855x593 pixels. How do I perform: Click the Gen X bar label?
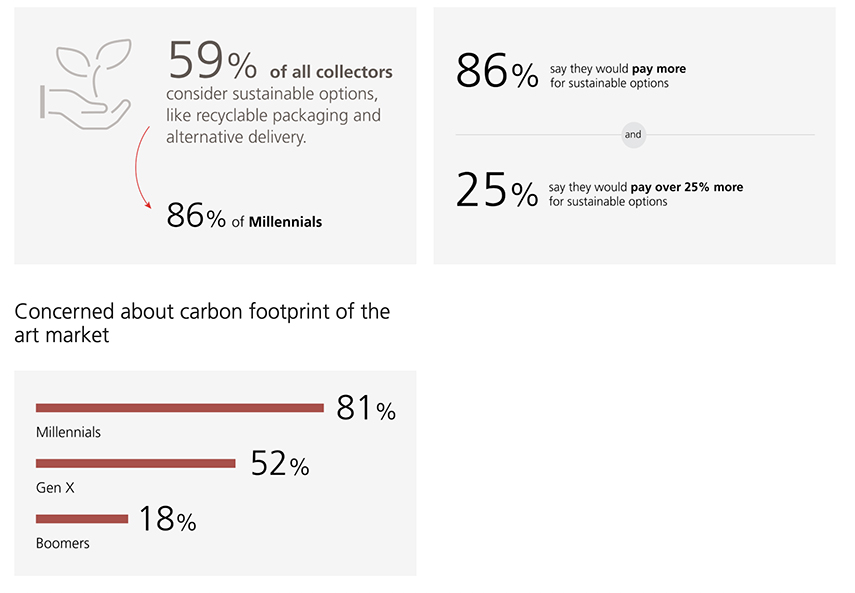(55, 488)
